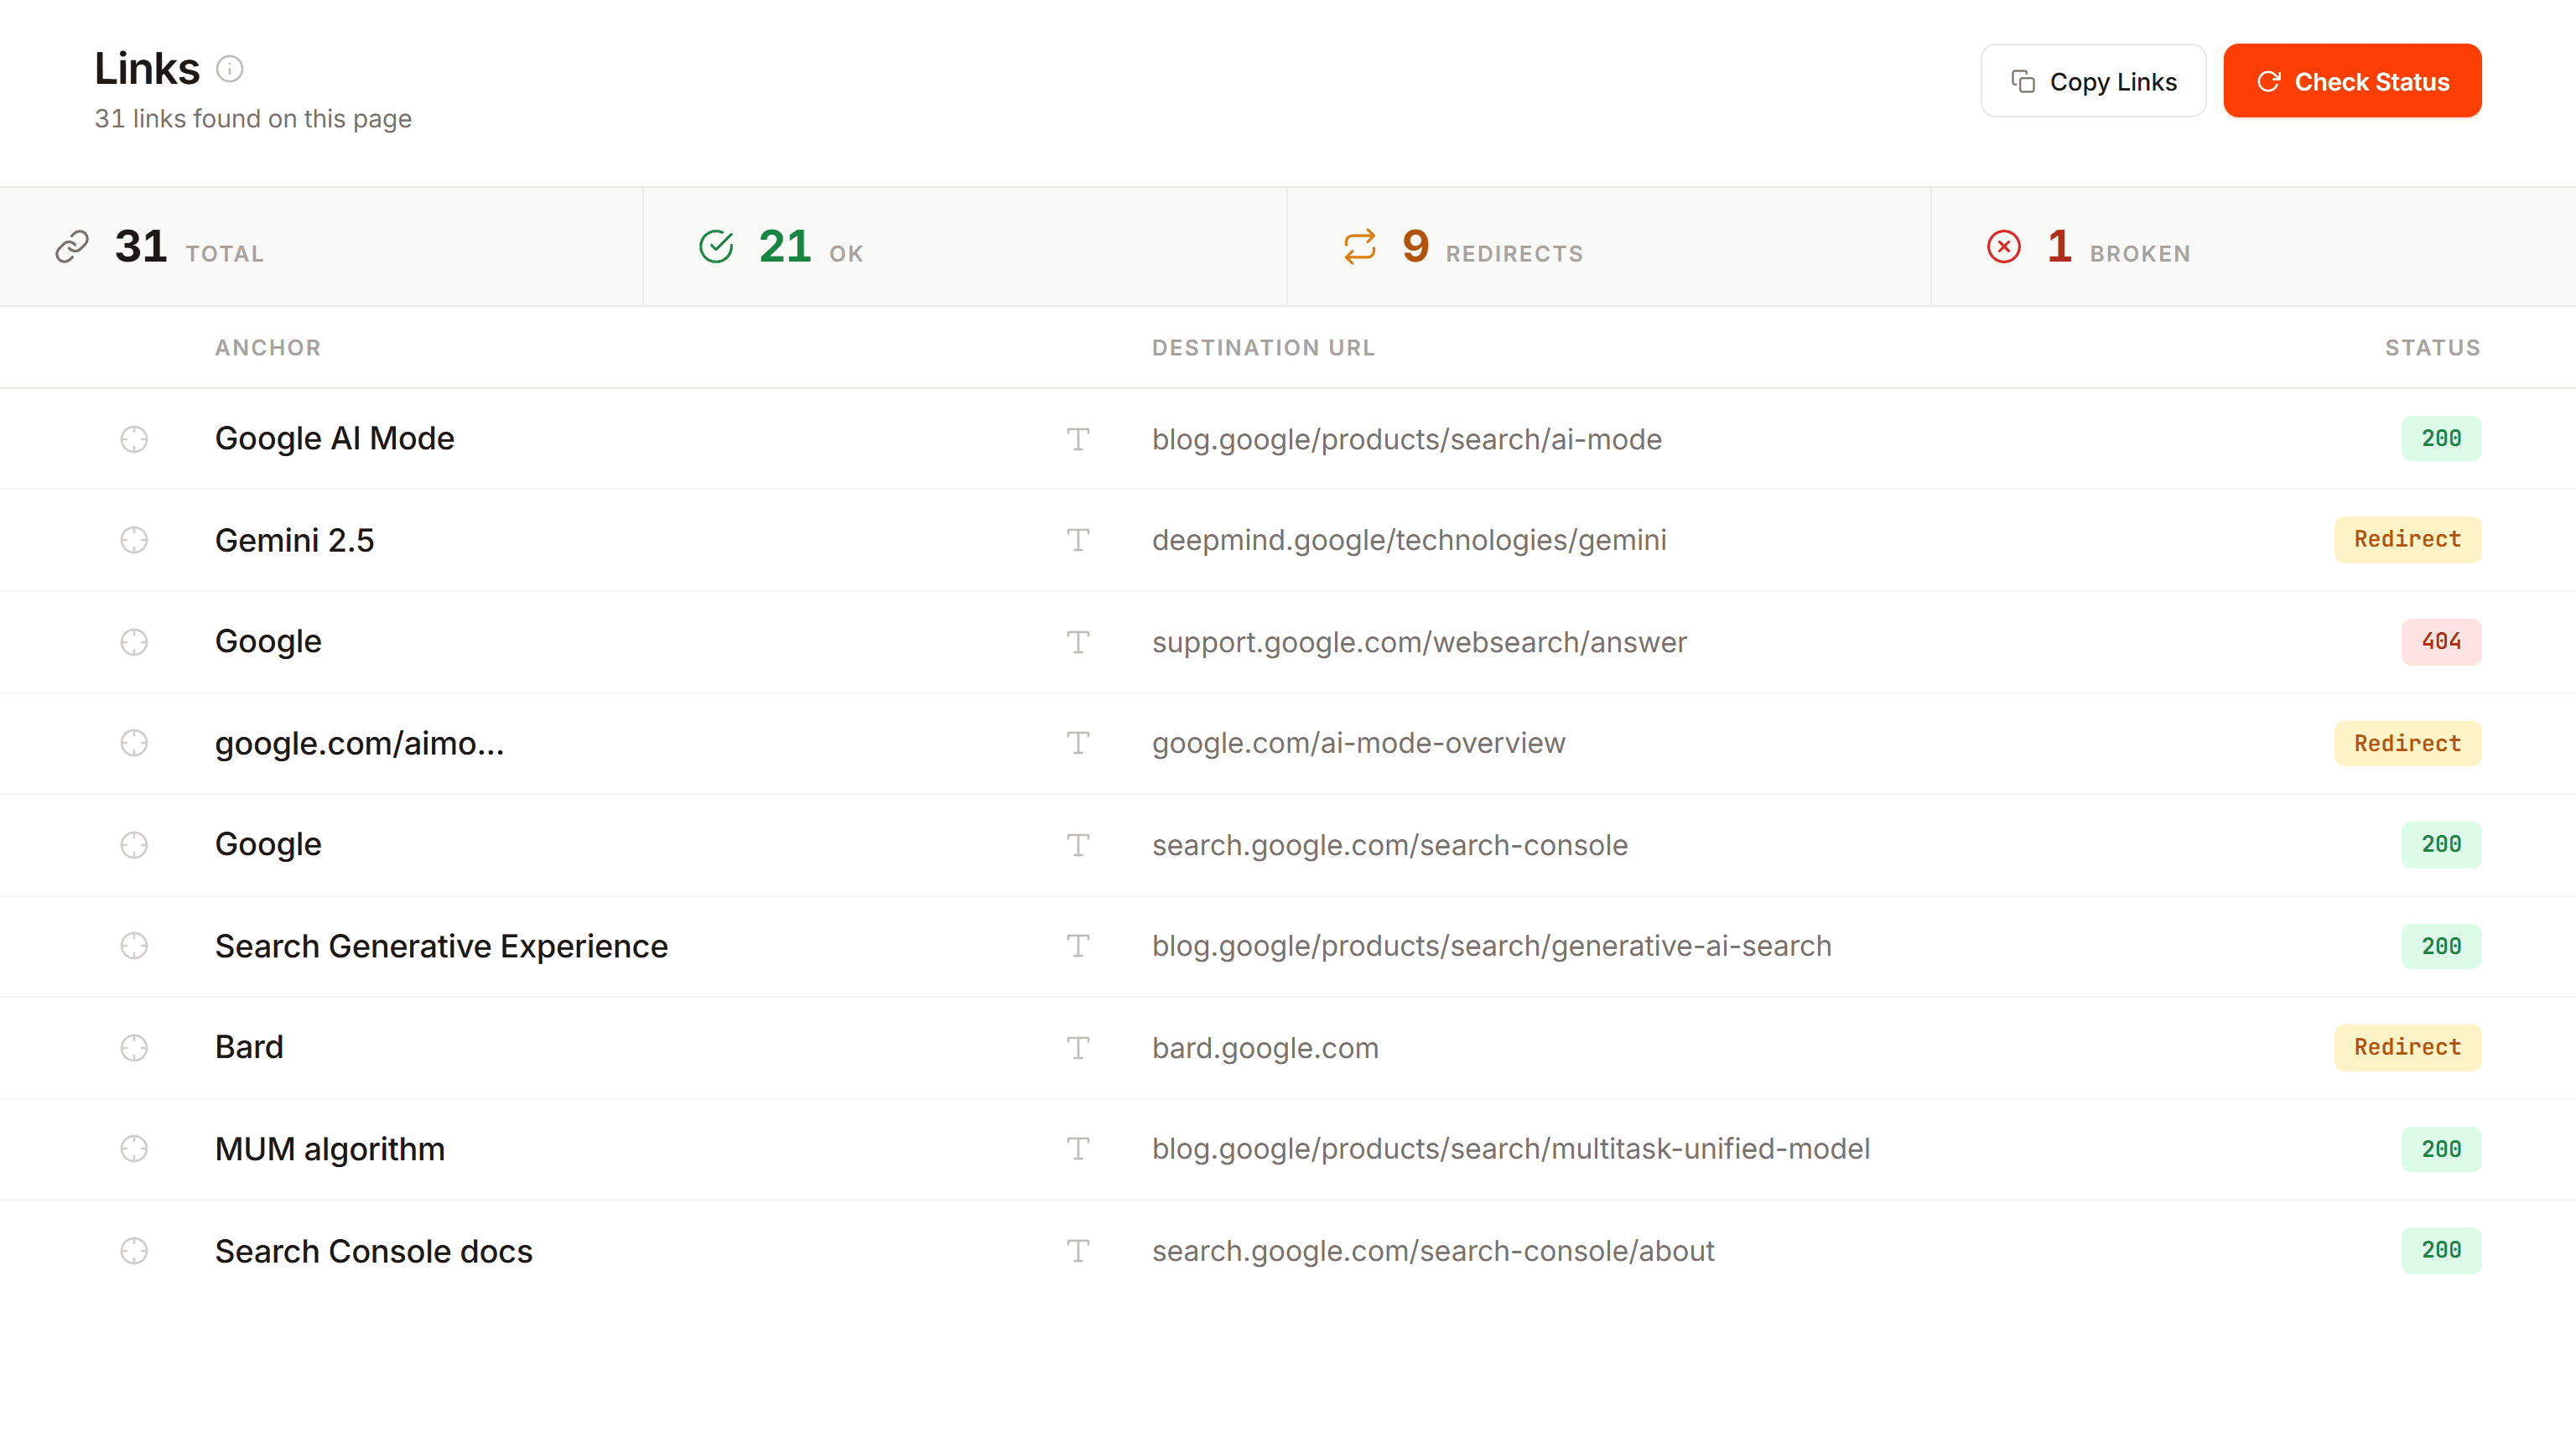Click text type icon in support.google.com row
2576x1442 pixels.
[x=1078, y=642]
